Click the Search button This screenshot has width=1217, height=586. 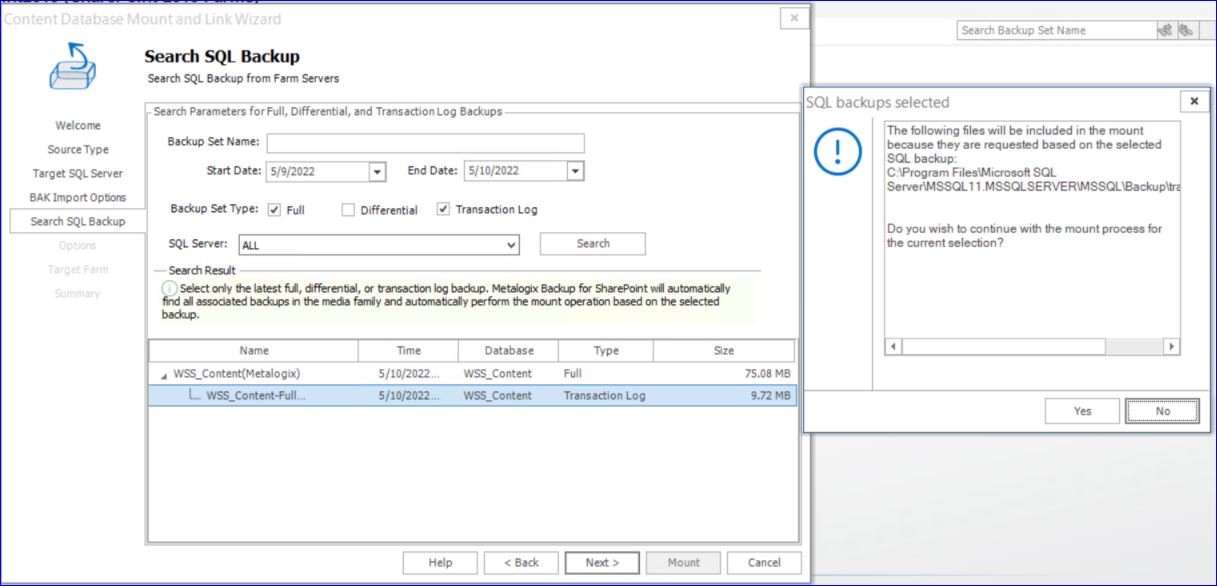tap(593, 243)
